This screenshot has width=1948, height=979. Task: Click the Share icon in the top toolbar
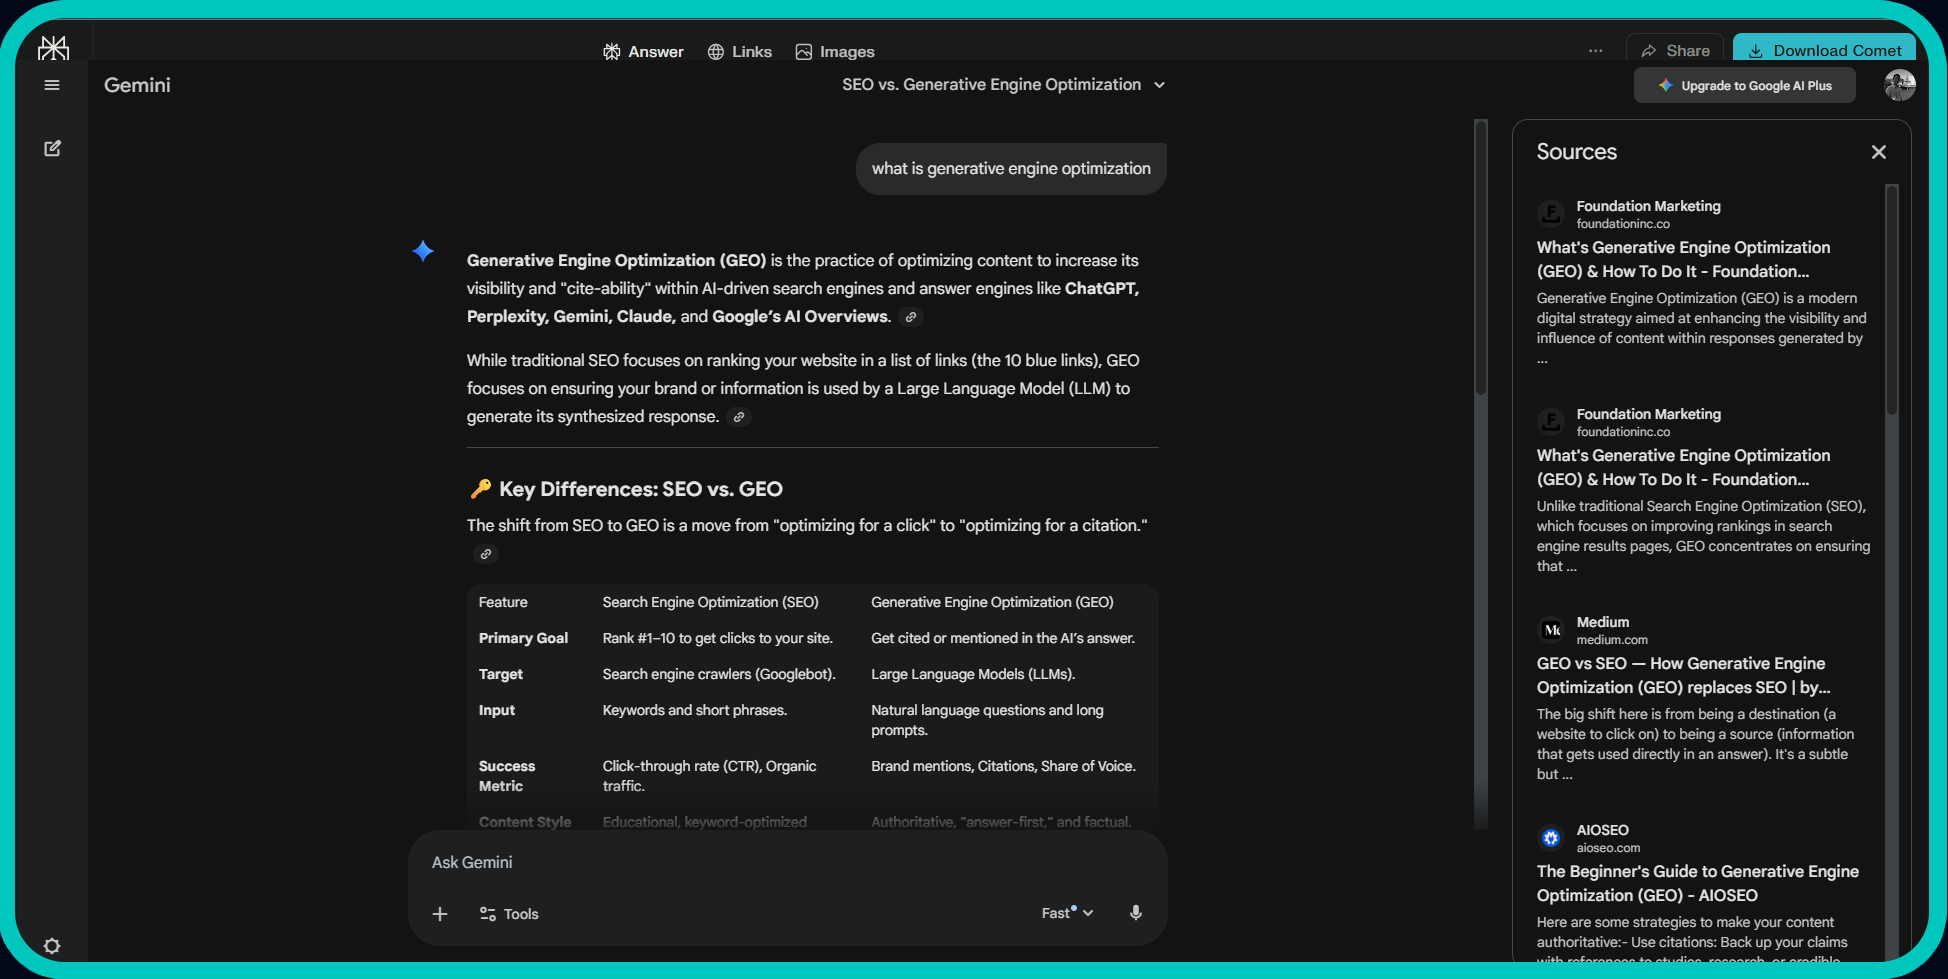pyautogui.click(x=1674, y=50)
